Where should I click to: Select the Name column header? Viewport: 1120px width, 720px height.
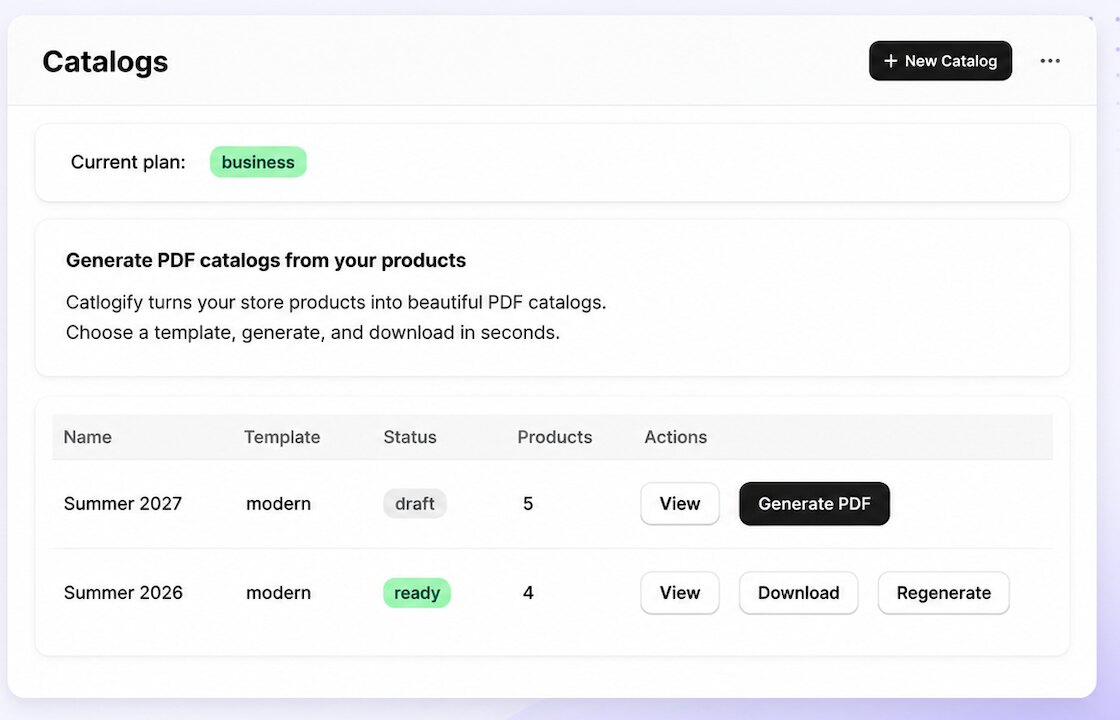click(87, 437)
